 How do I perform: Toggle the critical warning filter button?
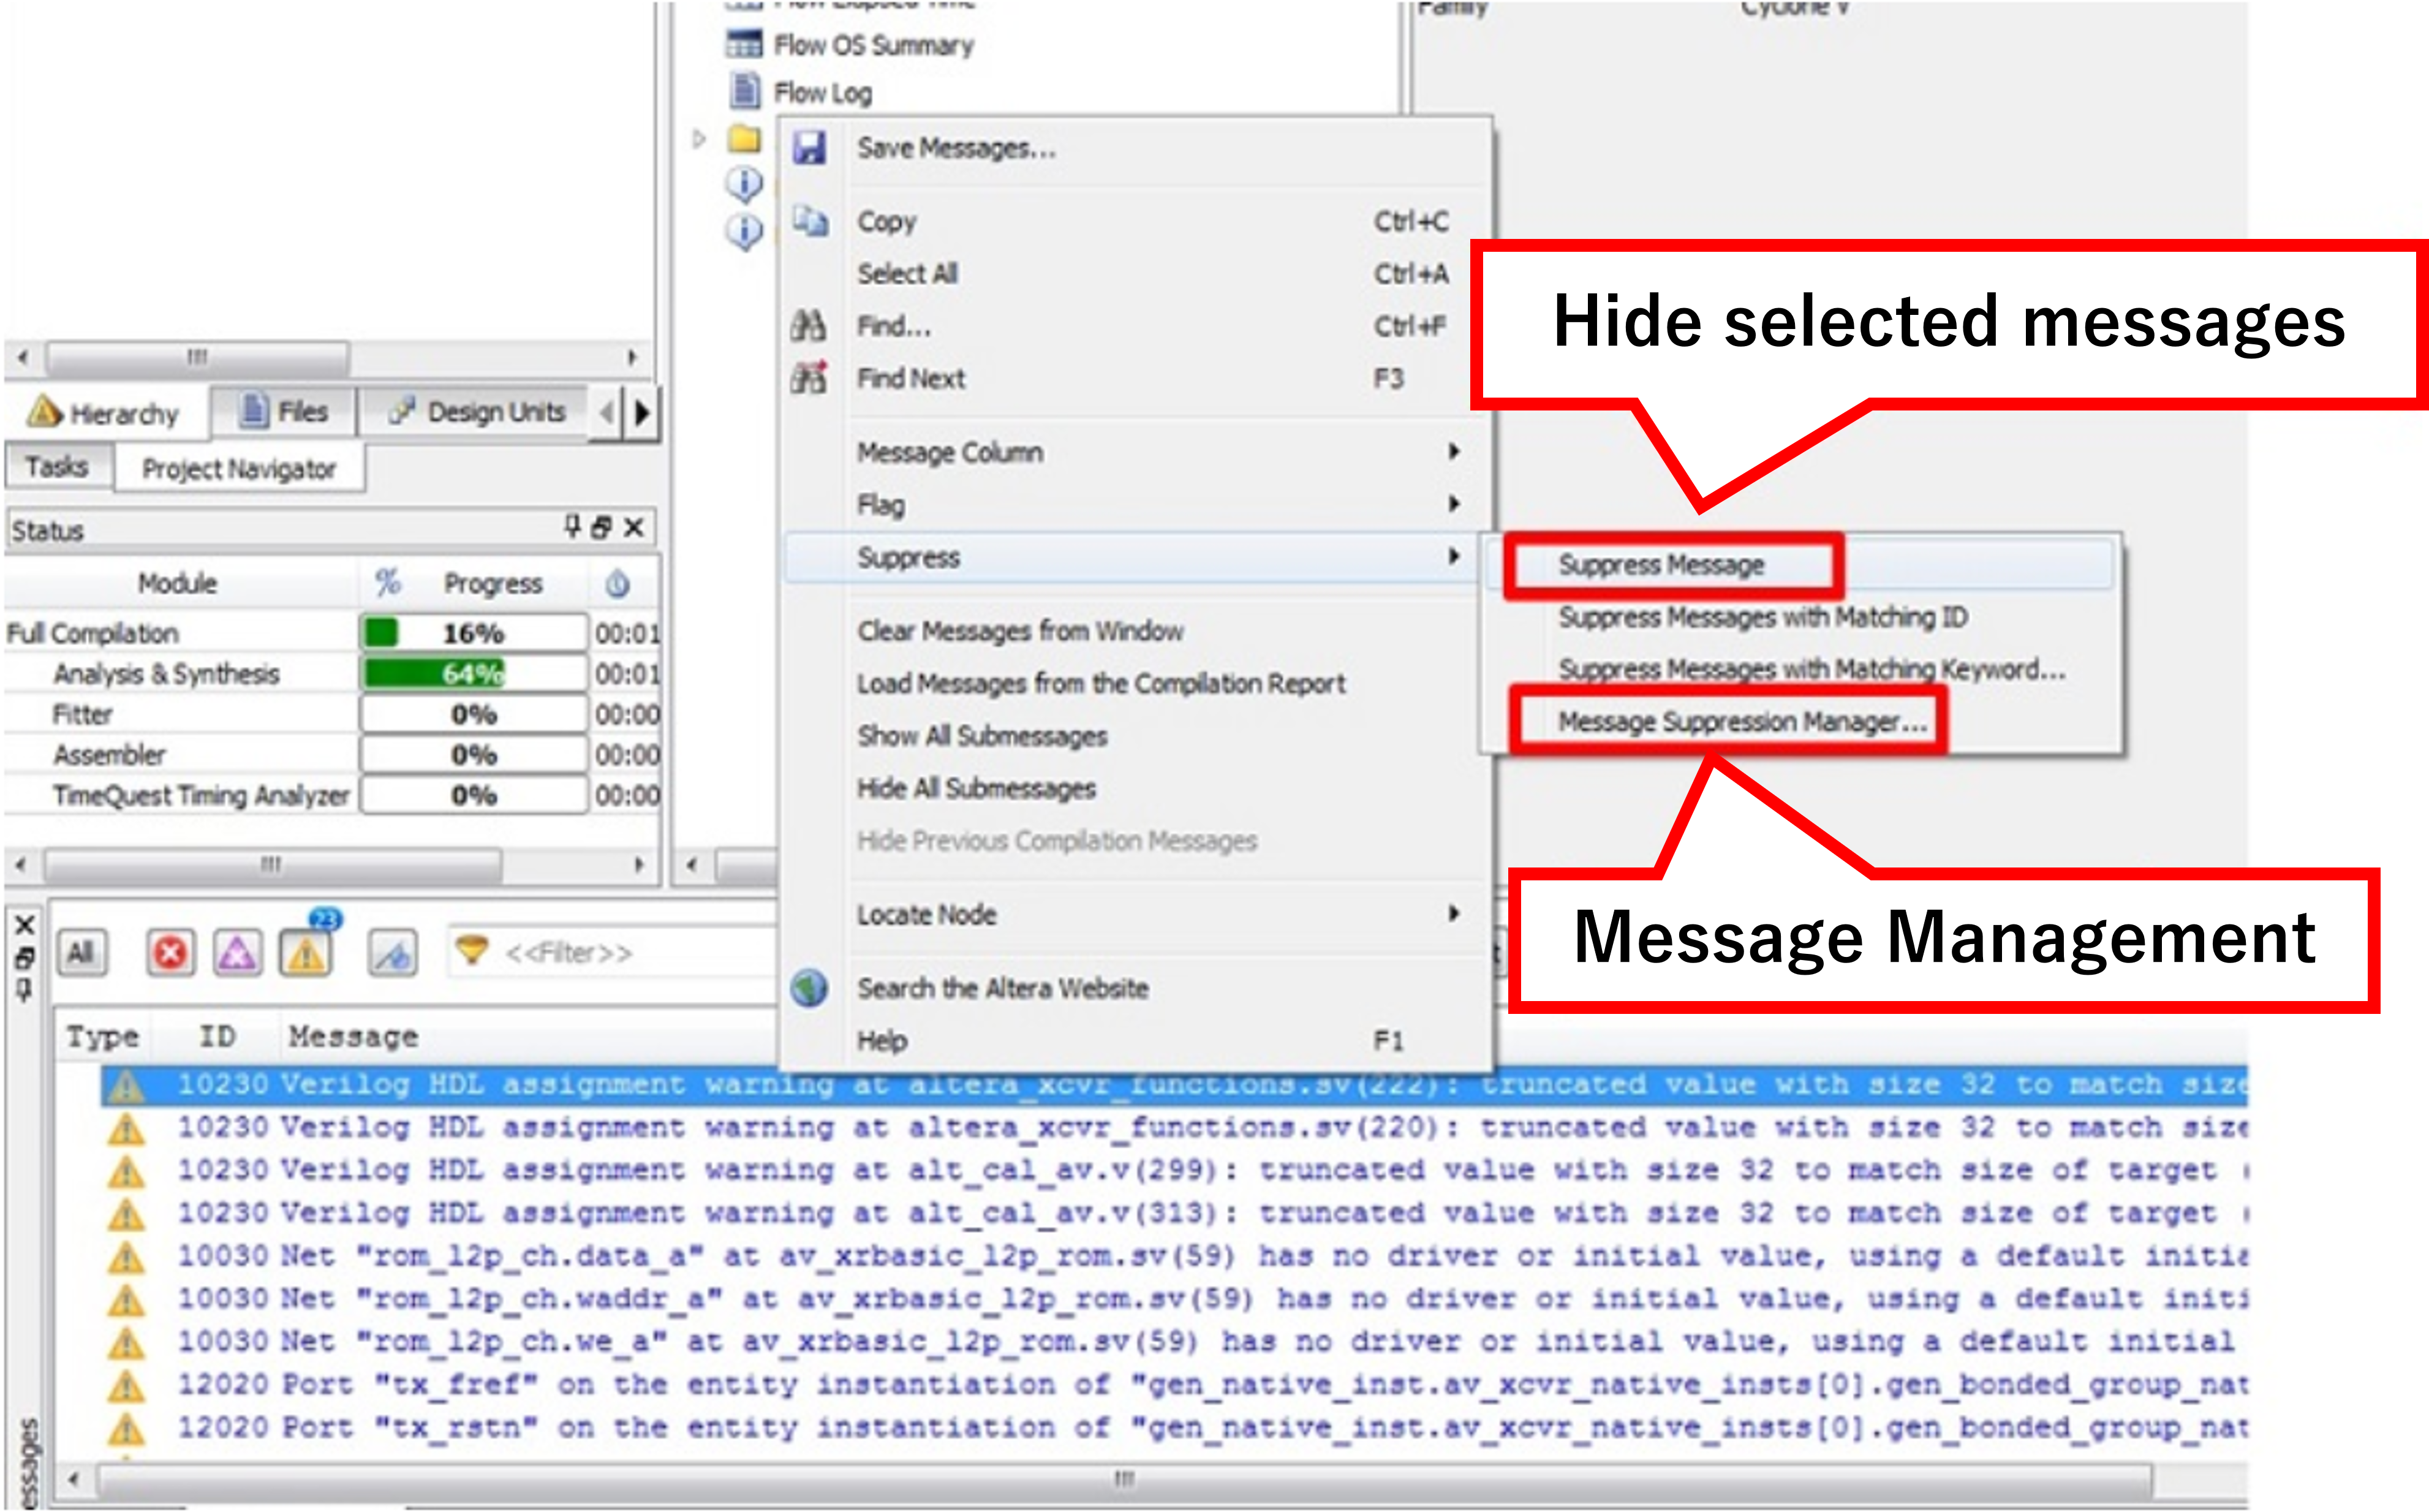tap(238, 953)
